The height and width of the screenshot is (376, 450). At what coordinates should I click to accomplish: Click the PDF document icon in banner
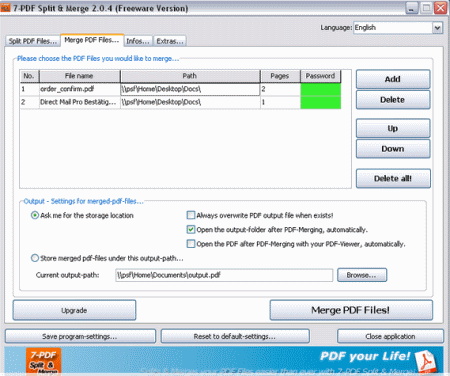pos(425,361)
